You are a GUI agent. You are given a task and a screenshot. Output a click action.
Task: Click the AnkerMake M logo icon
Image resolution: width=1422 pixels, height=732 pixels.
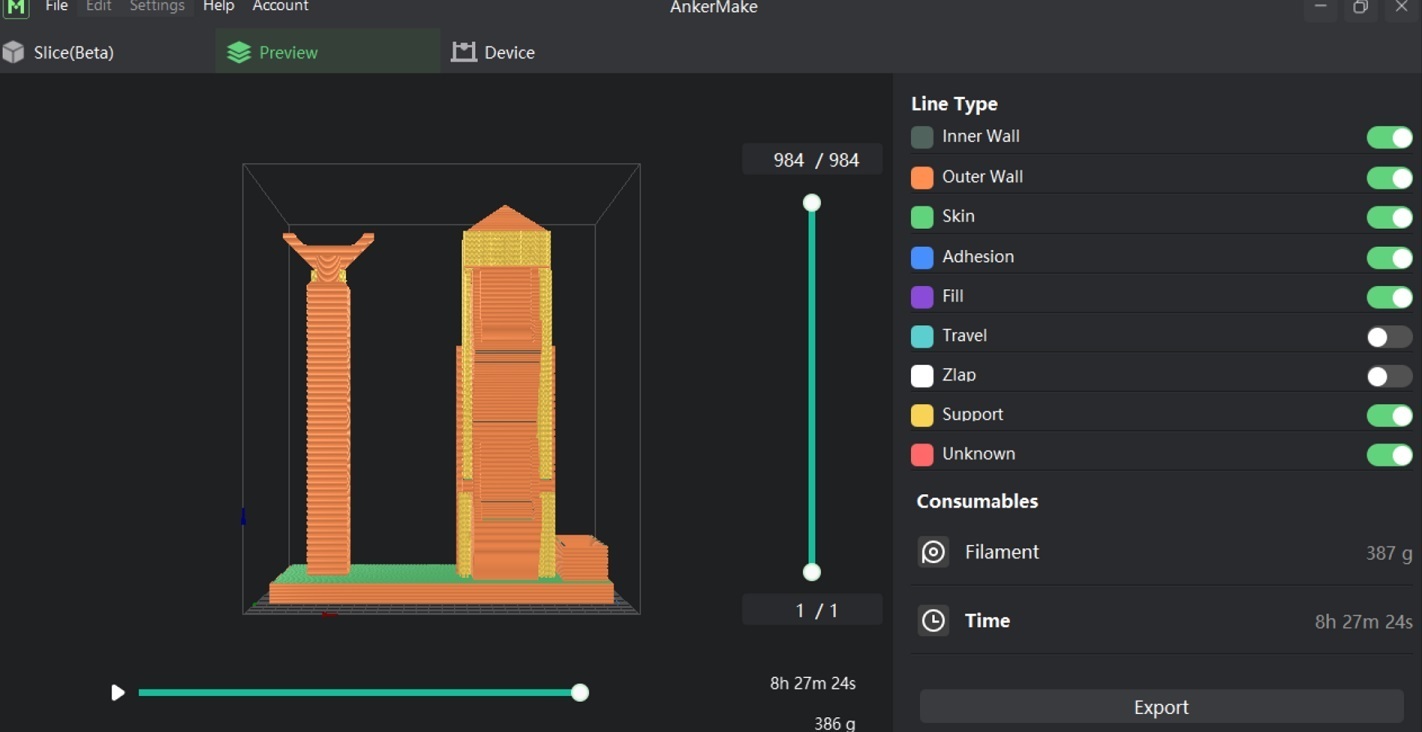pyautogui.click(x=16, y=8)
